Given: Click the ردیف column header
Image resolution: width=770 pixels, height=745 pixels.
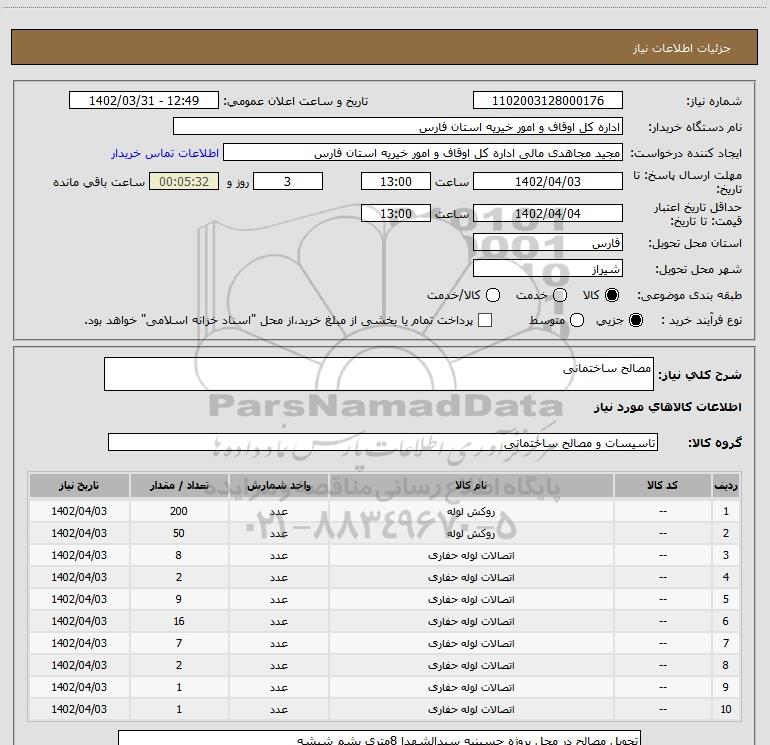Looking at the screenshot, I should click(726, 486).
